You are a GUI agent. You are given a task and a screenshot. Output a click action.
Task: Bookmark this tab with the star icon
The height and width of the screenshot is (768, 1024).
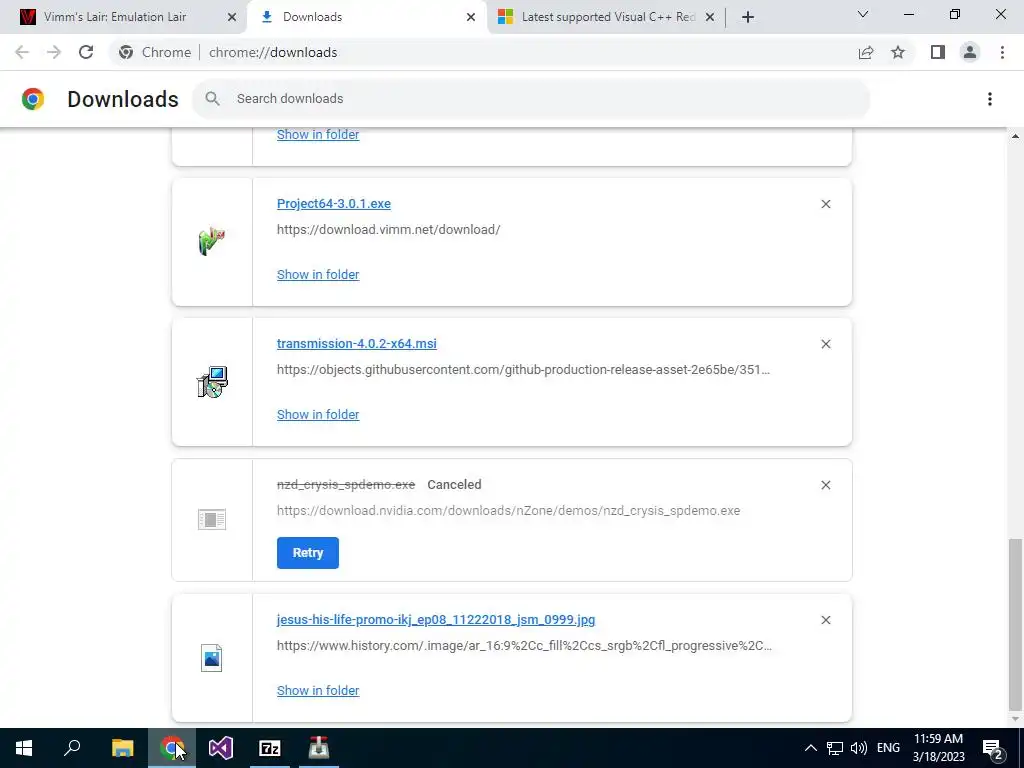(898, 52)
